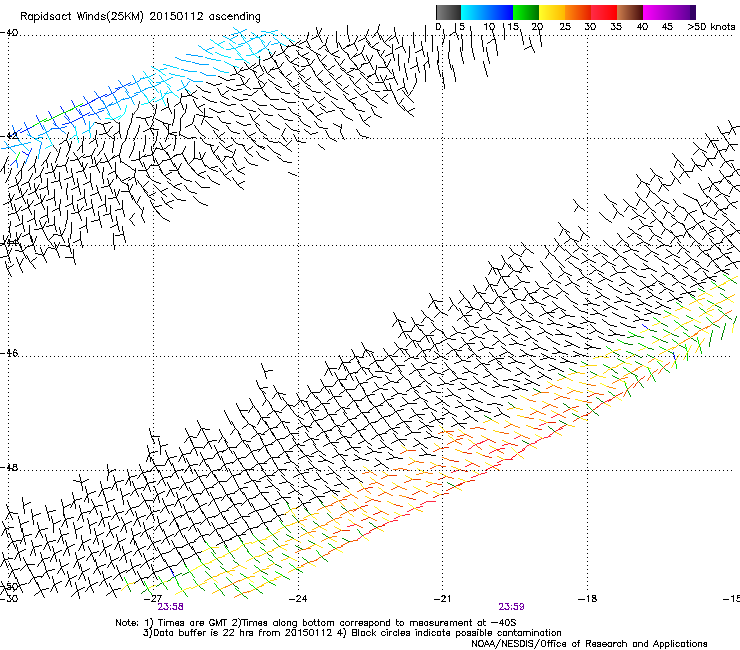Click the NOAA/NESDIS credit line
The image size is (740, 650).
(589, 644)
